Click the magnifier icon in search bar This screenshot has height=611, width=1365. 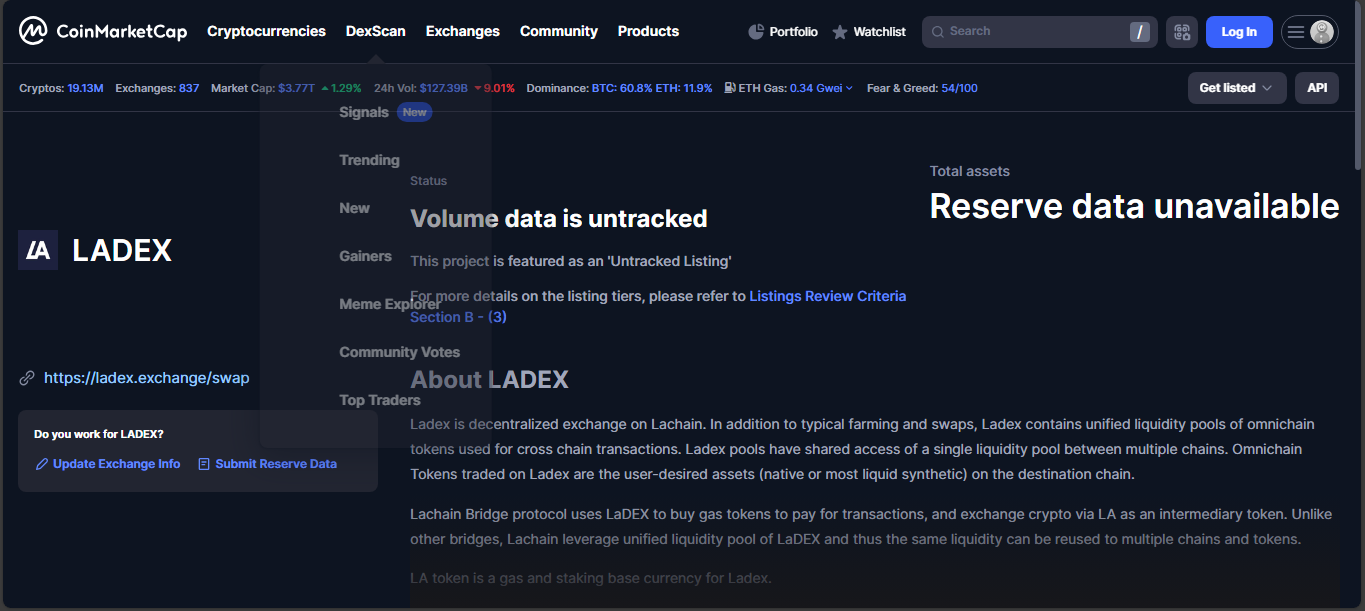[938, 32]
